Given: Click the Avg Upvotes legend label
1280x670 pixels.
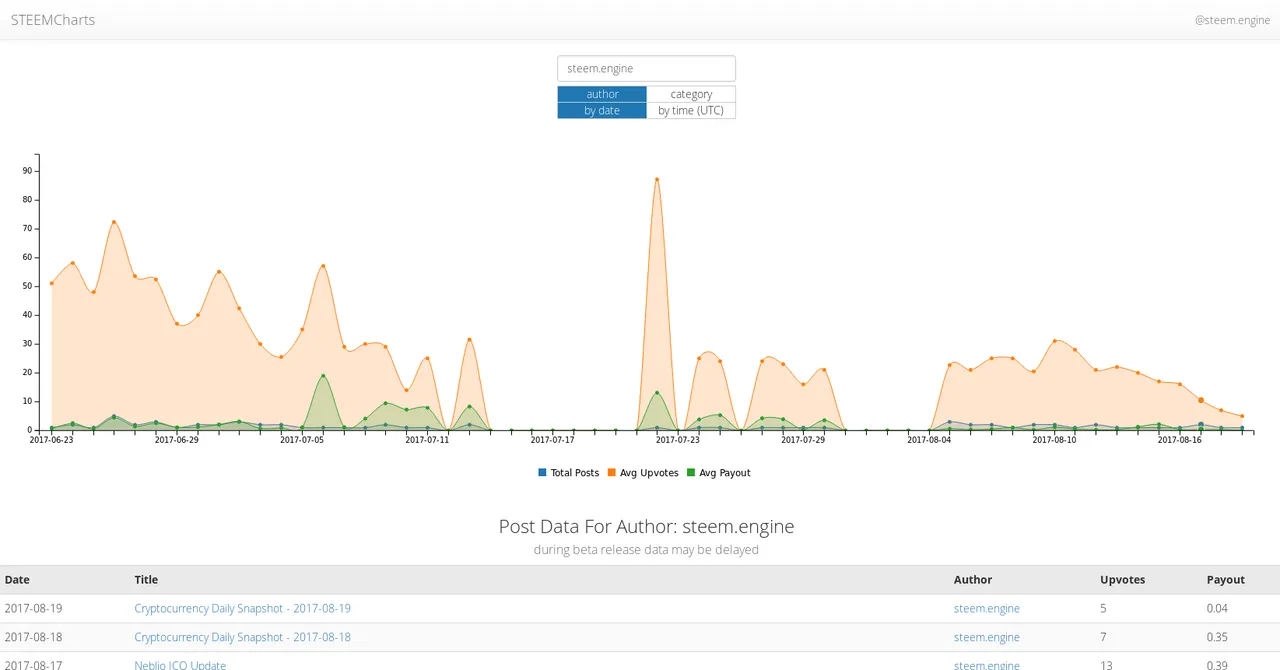Looking at the screenshot, I should (650, 473).
